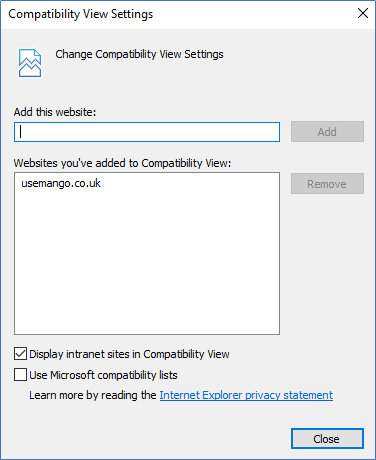Toggle via Display intranet sites label text

pos(129,354)
